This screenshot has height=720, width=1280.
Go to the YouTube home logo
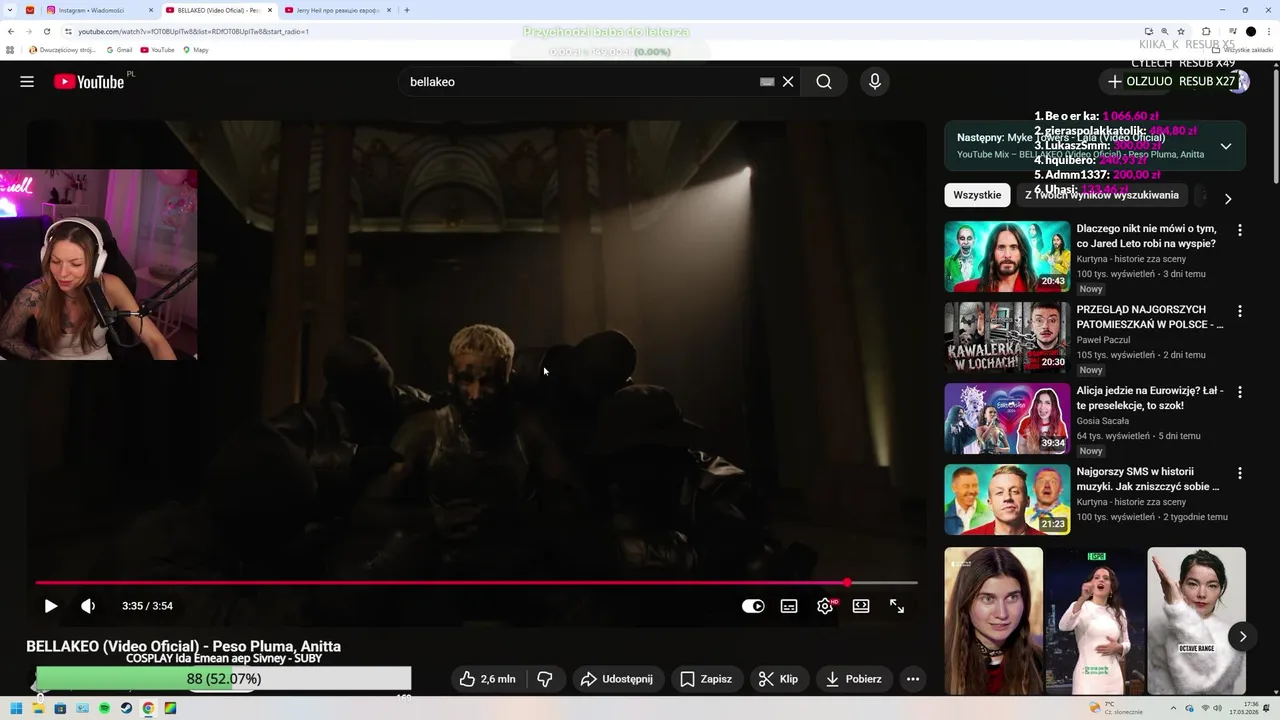(x=90, y=82)
